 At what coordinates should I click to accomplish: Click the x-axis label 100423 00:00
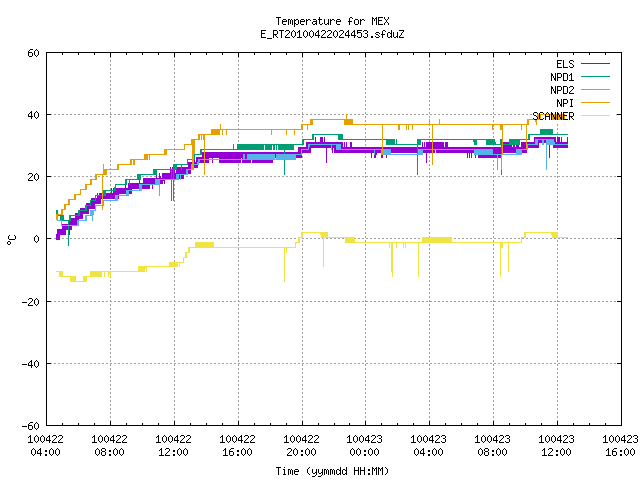[x=364, y=446]
